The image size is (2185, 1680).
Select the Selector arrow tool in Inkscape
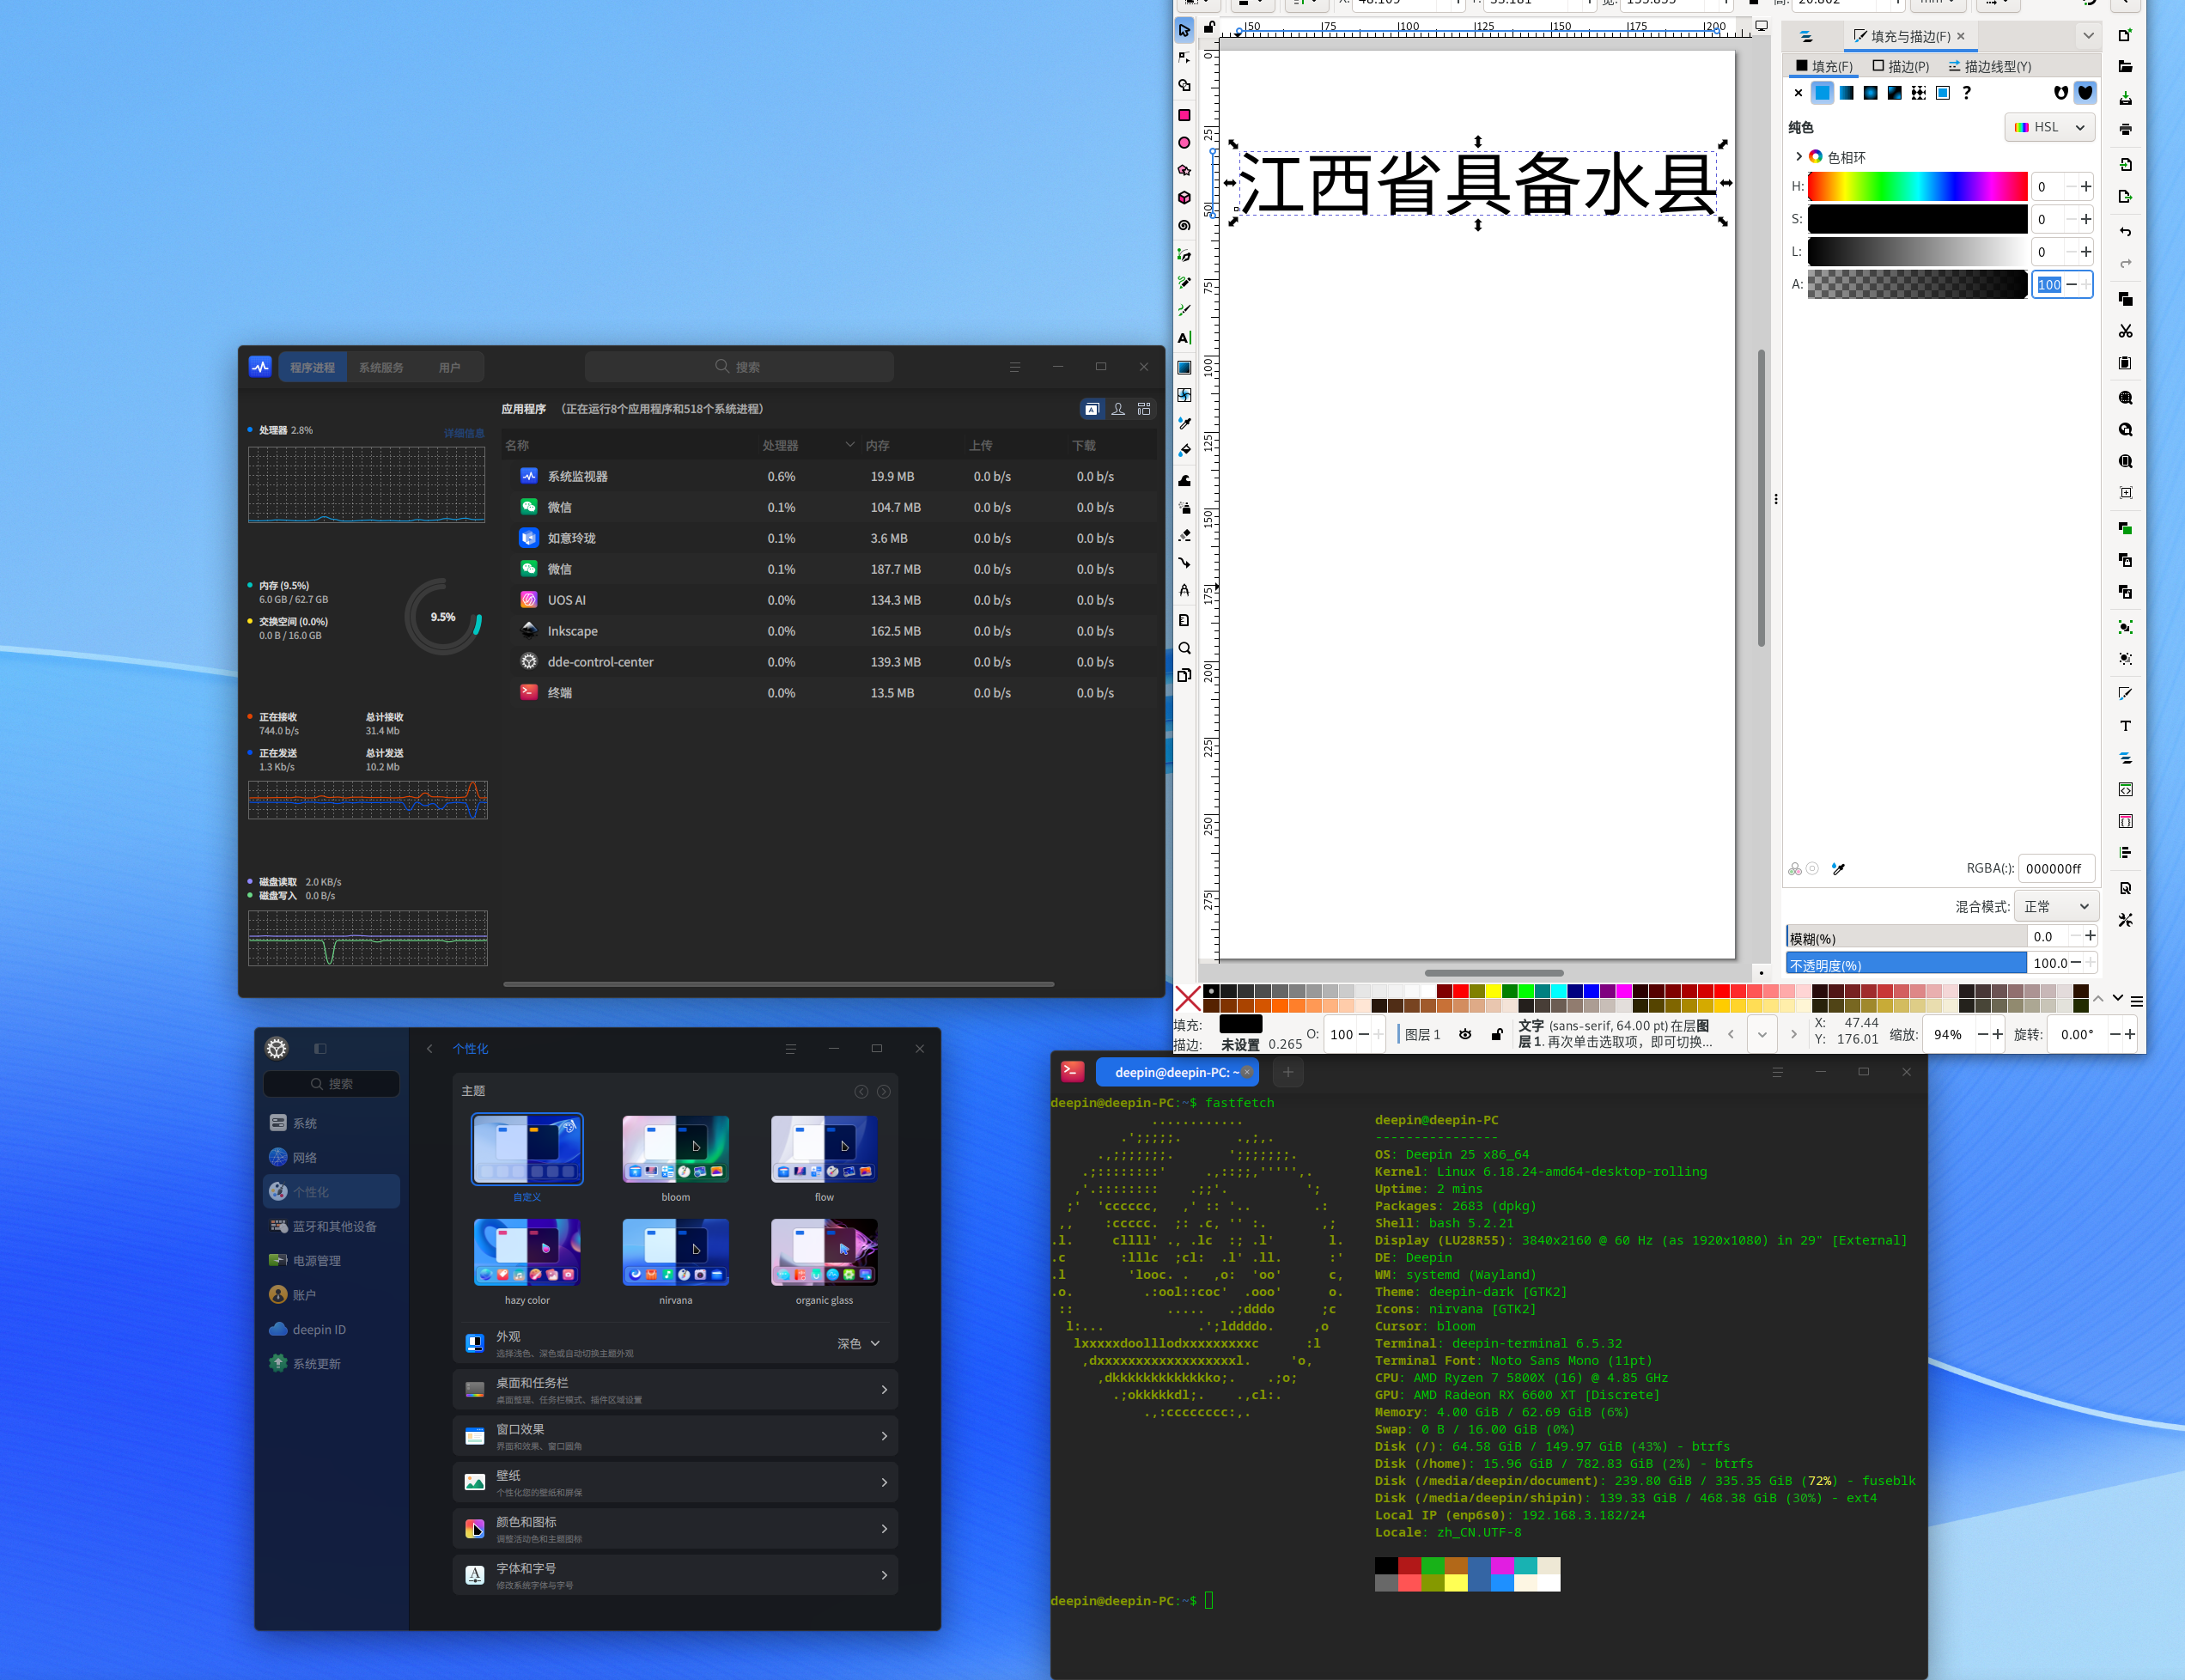(x=1184, y=30)
